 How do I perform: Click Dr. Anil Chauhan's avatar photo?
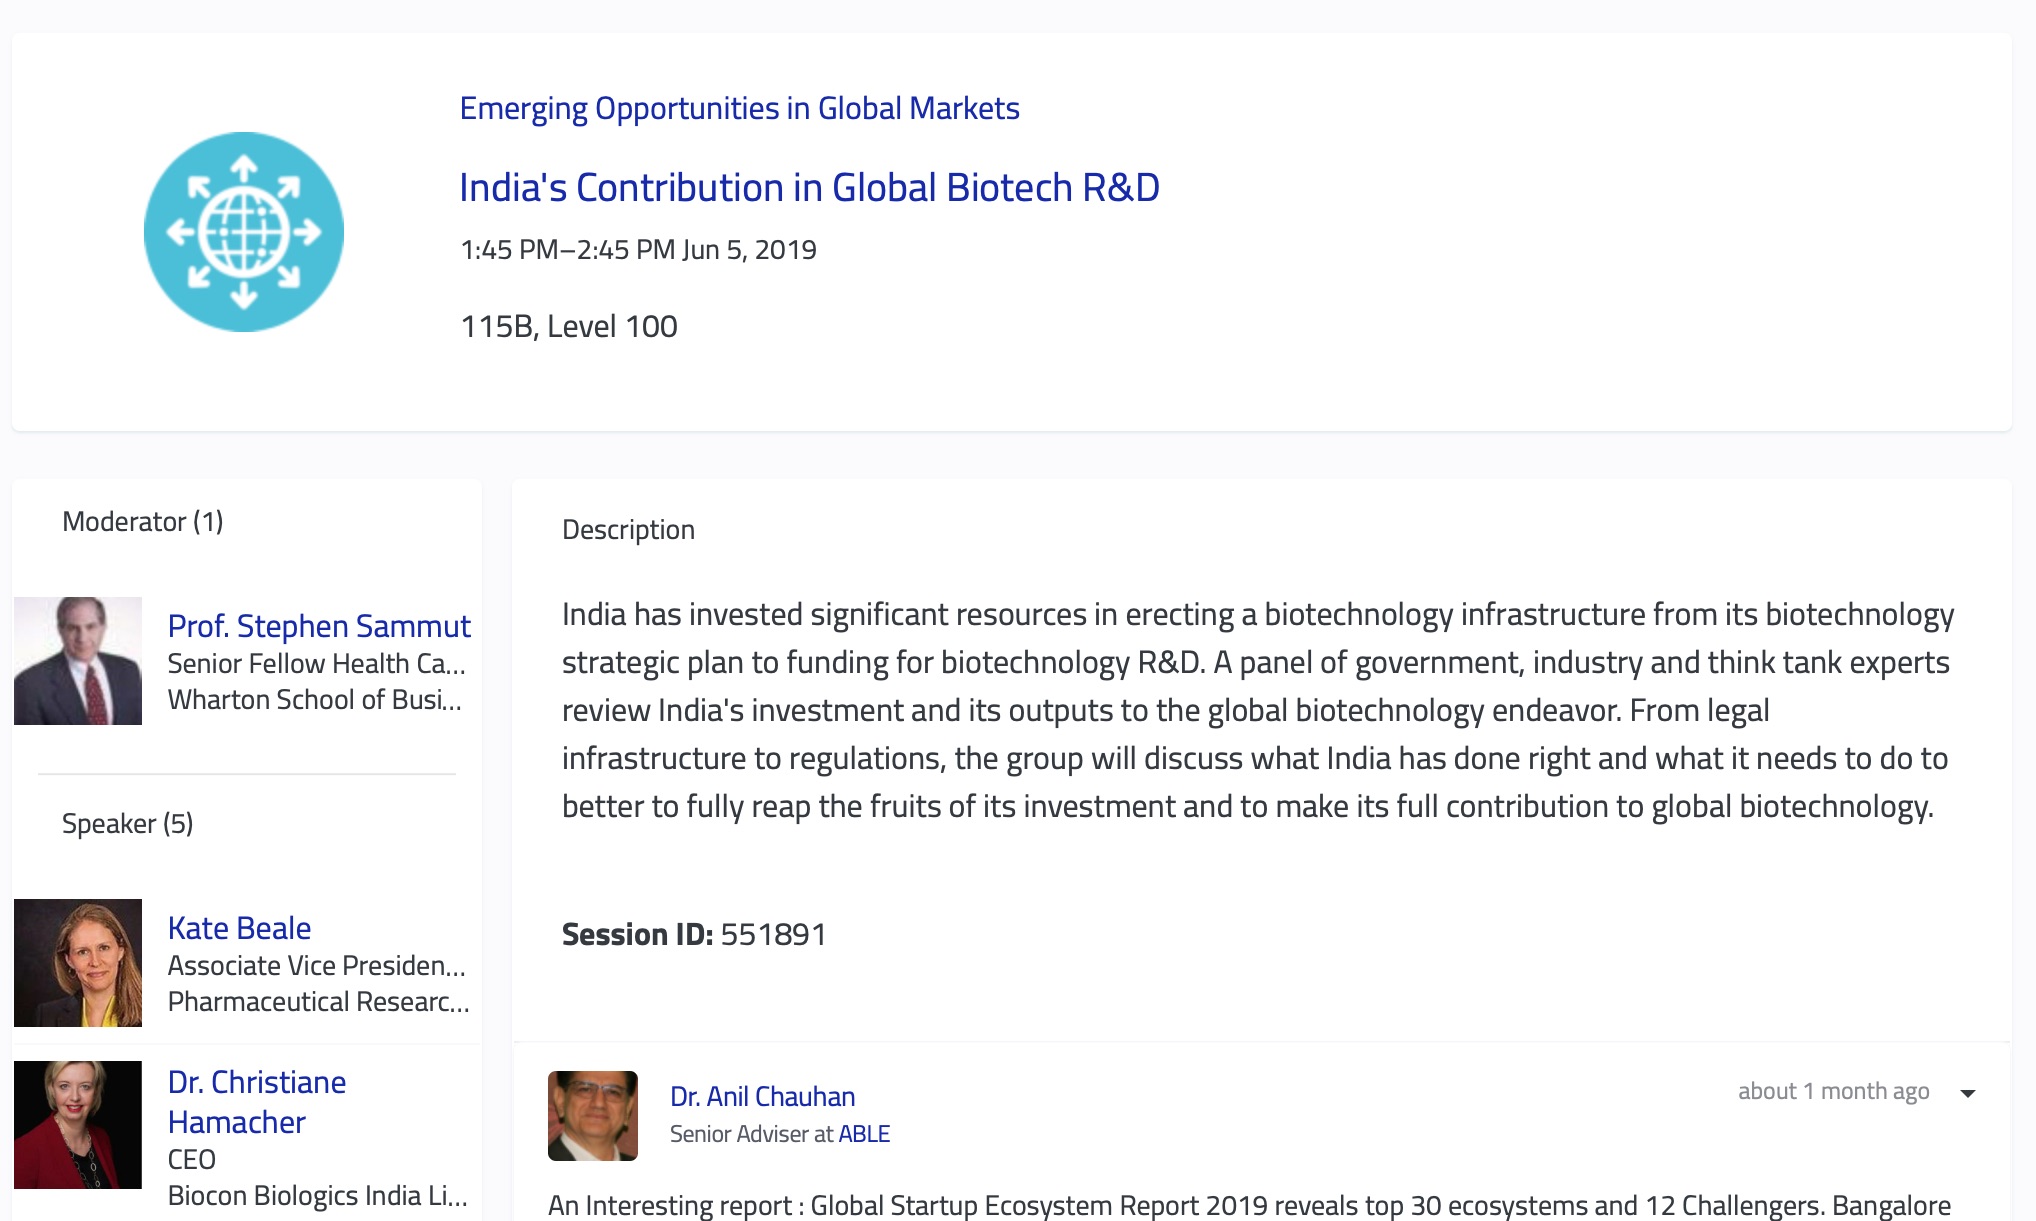pos(593,1116)
